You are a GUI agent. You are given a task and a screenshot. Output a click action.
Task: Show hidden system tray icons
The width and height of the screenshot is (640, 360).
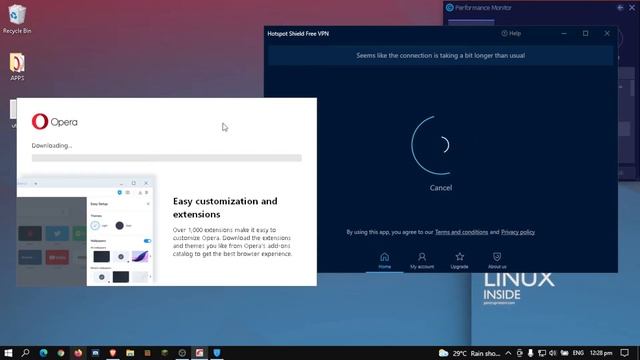[508, 353]
